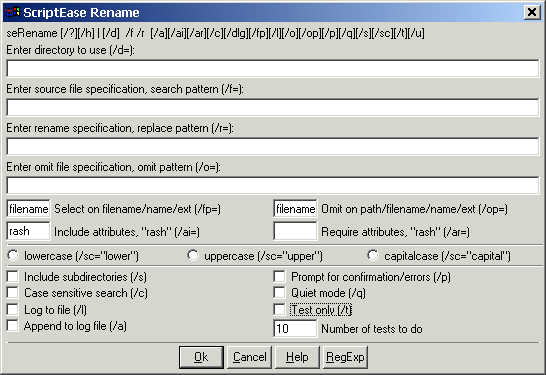
Task: Select the capitalcase radio button
Action: click(373, 255)
